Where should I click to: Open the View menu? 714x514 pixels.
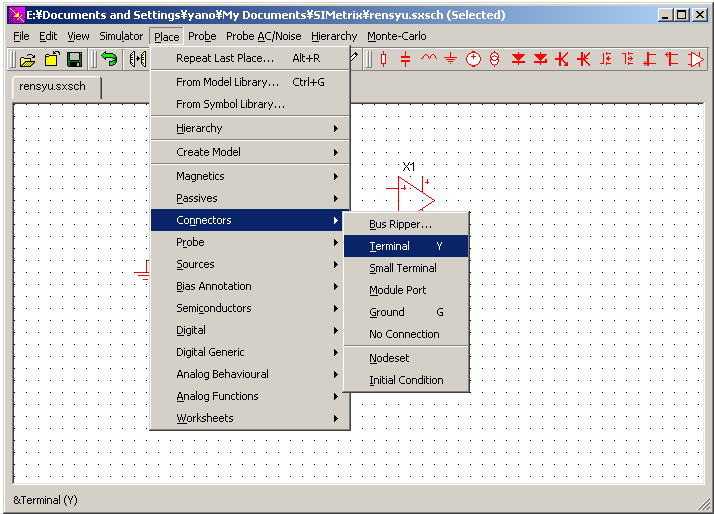tap(78, 36)
